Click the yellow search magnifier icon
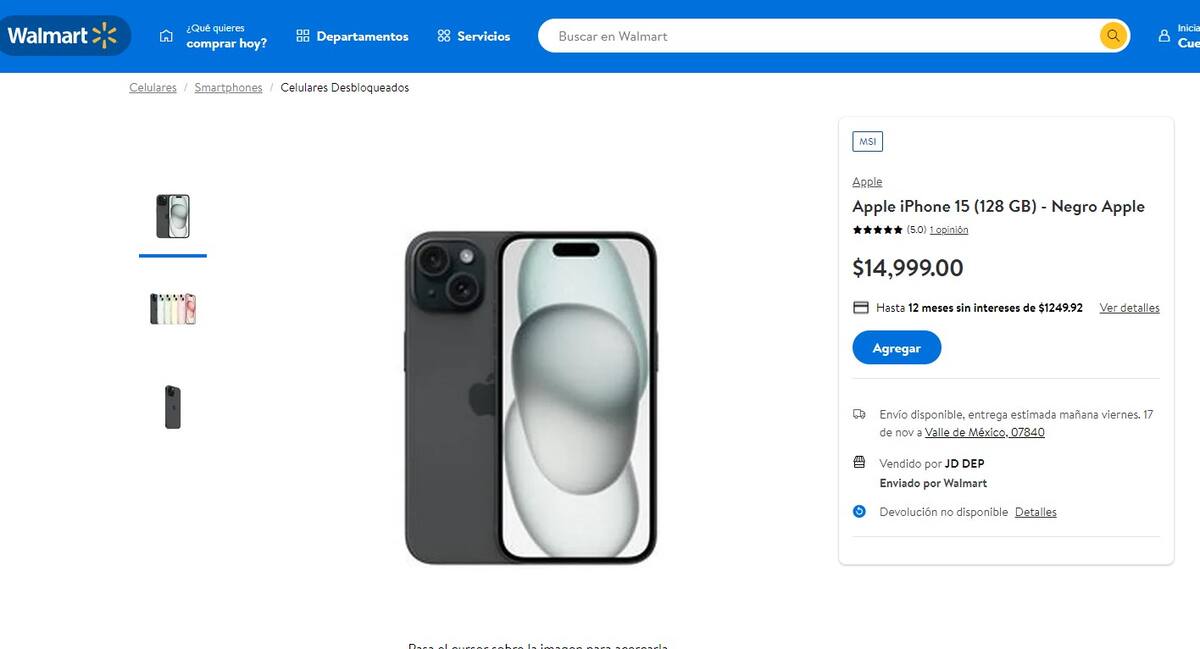 coord(1113,36)
